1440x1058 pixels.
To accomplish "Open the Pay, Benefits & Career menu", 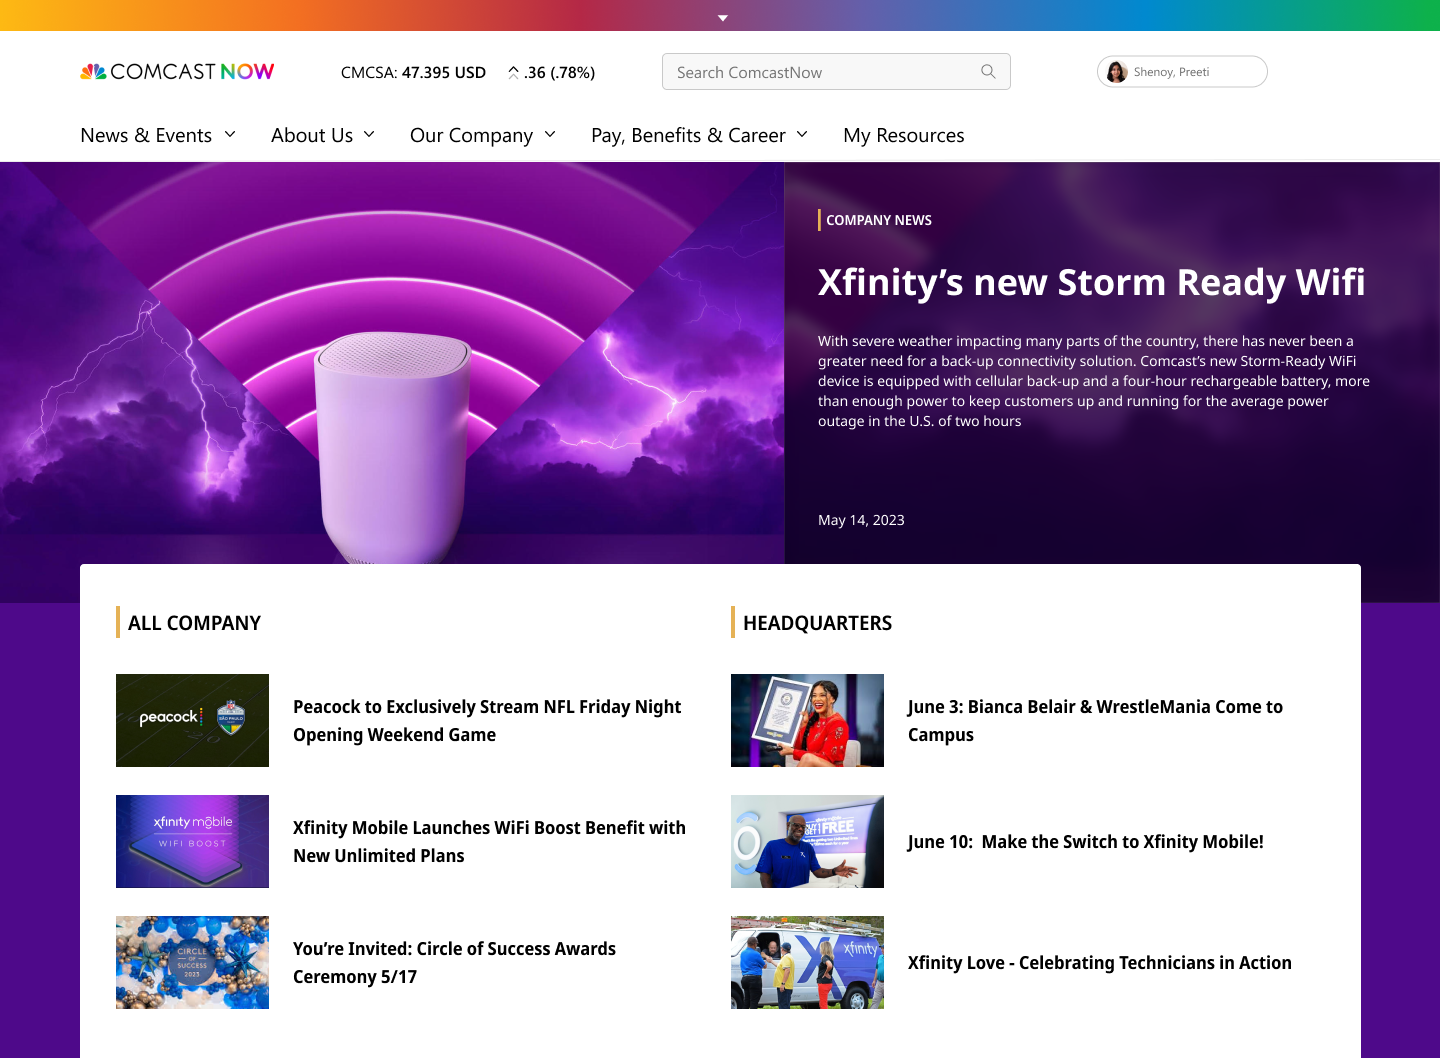I will 688,135.
